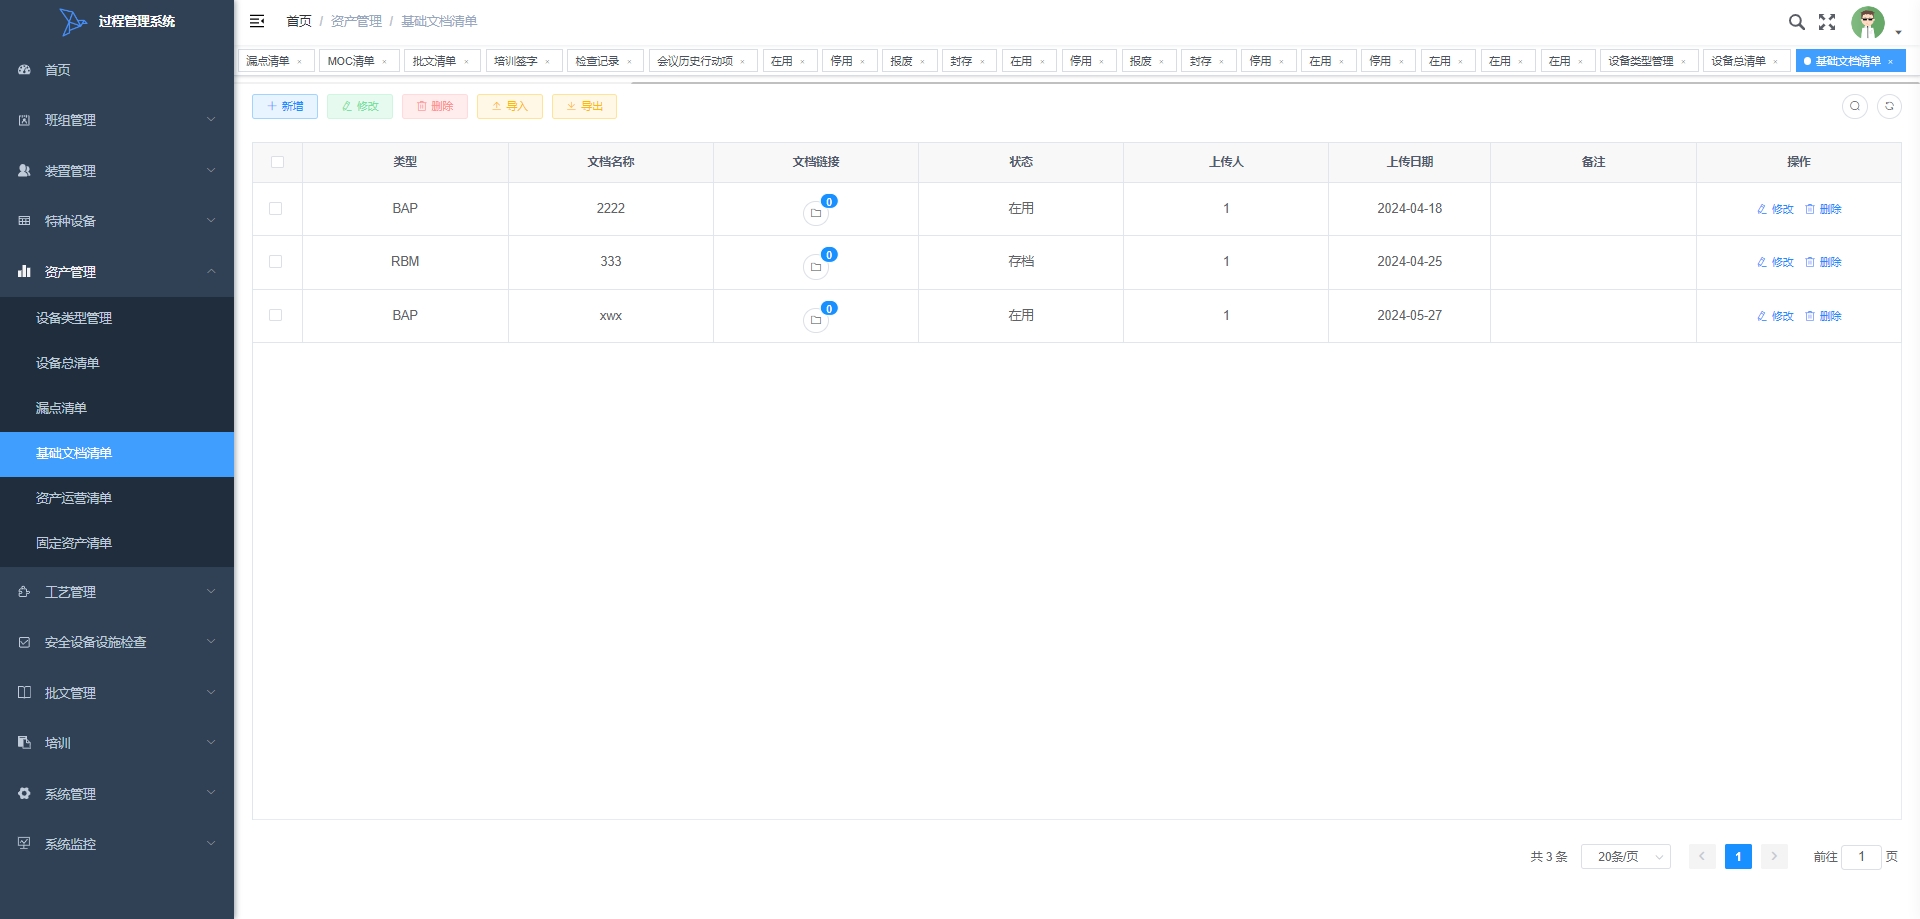Click the 上传日期 column header

pyautogui.click(x=1409, y=162)
